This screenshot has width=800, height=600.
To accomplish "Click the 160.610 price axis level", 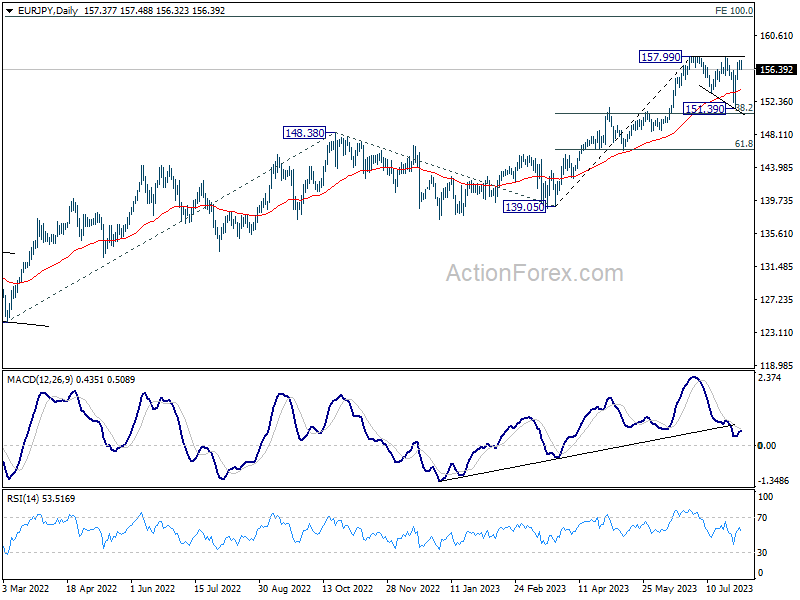I will pyautogui.click(x=777, y=36).
